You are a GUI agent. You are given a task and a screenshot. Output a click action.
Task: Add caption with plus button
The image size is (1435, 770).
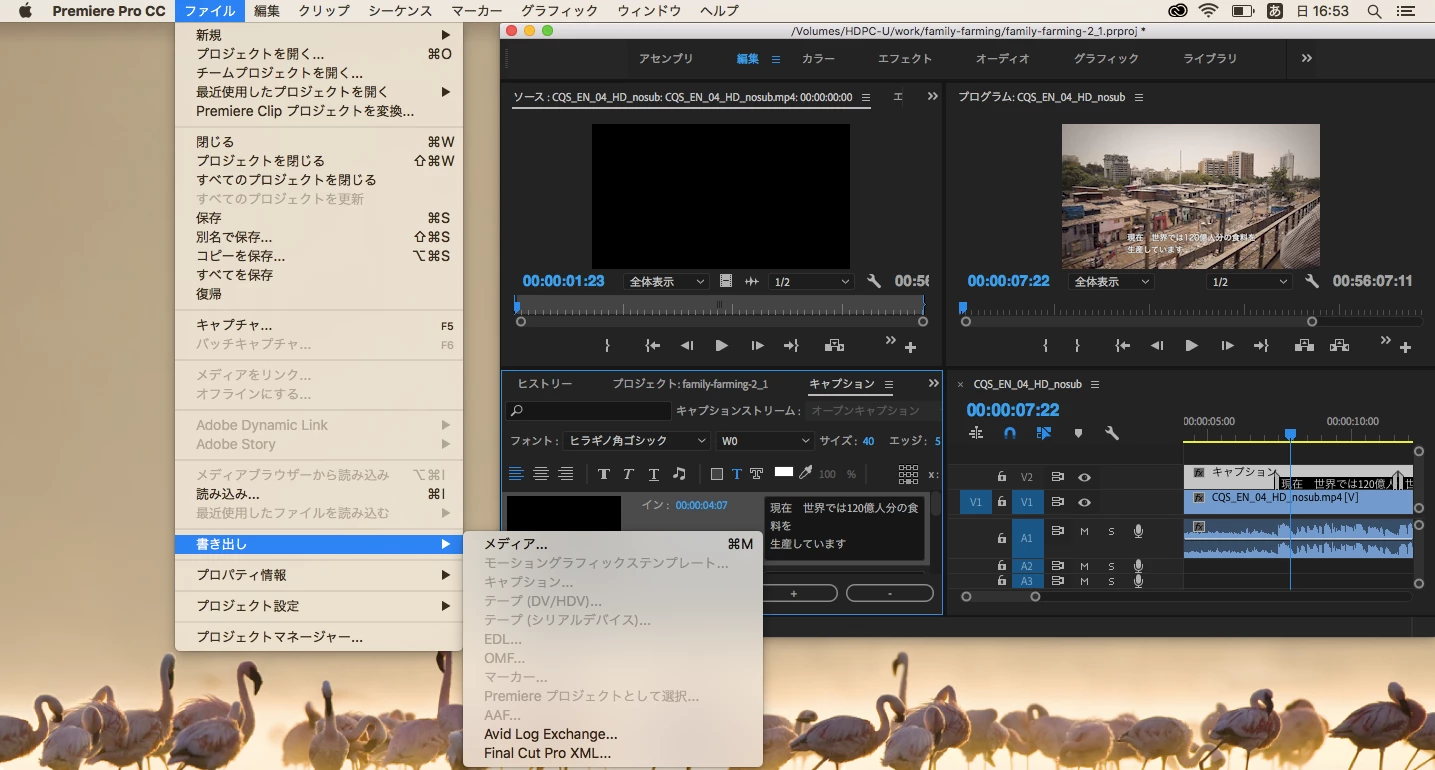coord(794,593)
